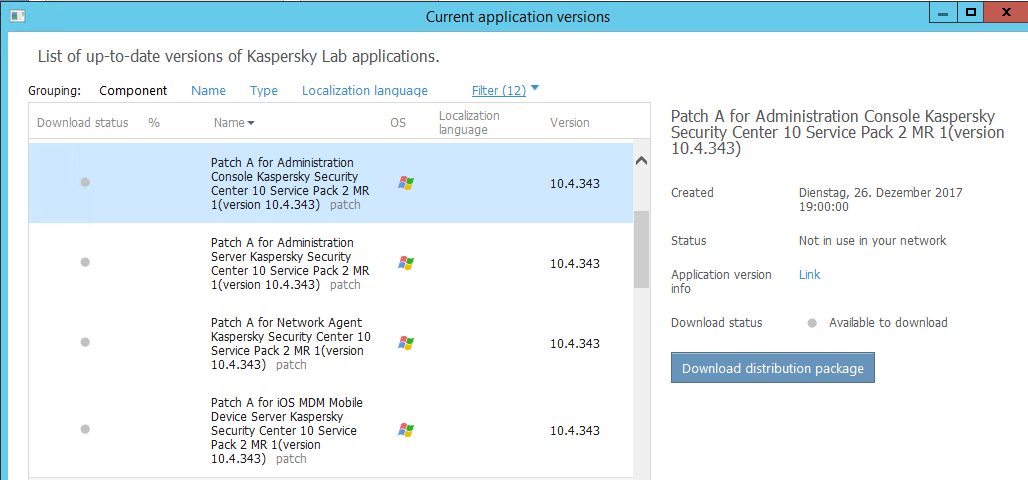Click Download distribution package button
1028x480 pixels.
(x=773, y=368)
